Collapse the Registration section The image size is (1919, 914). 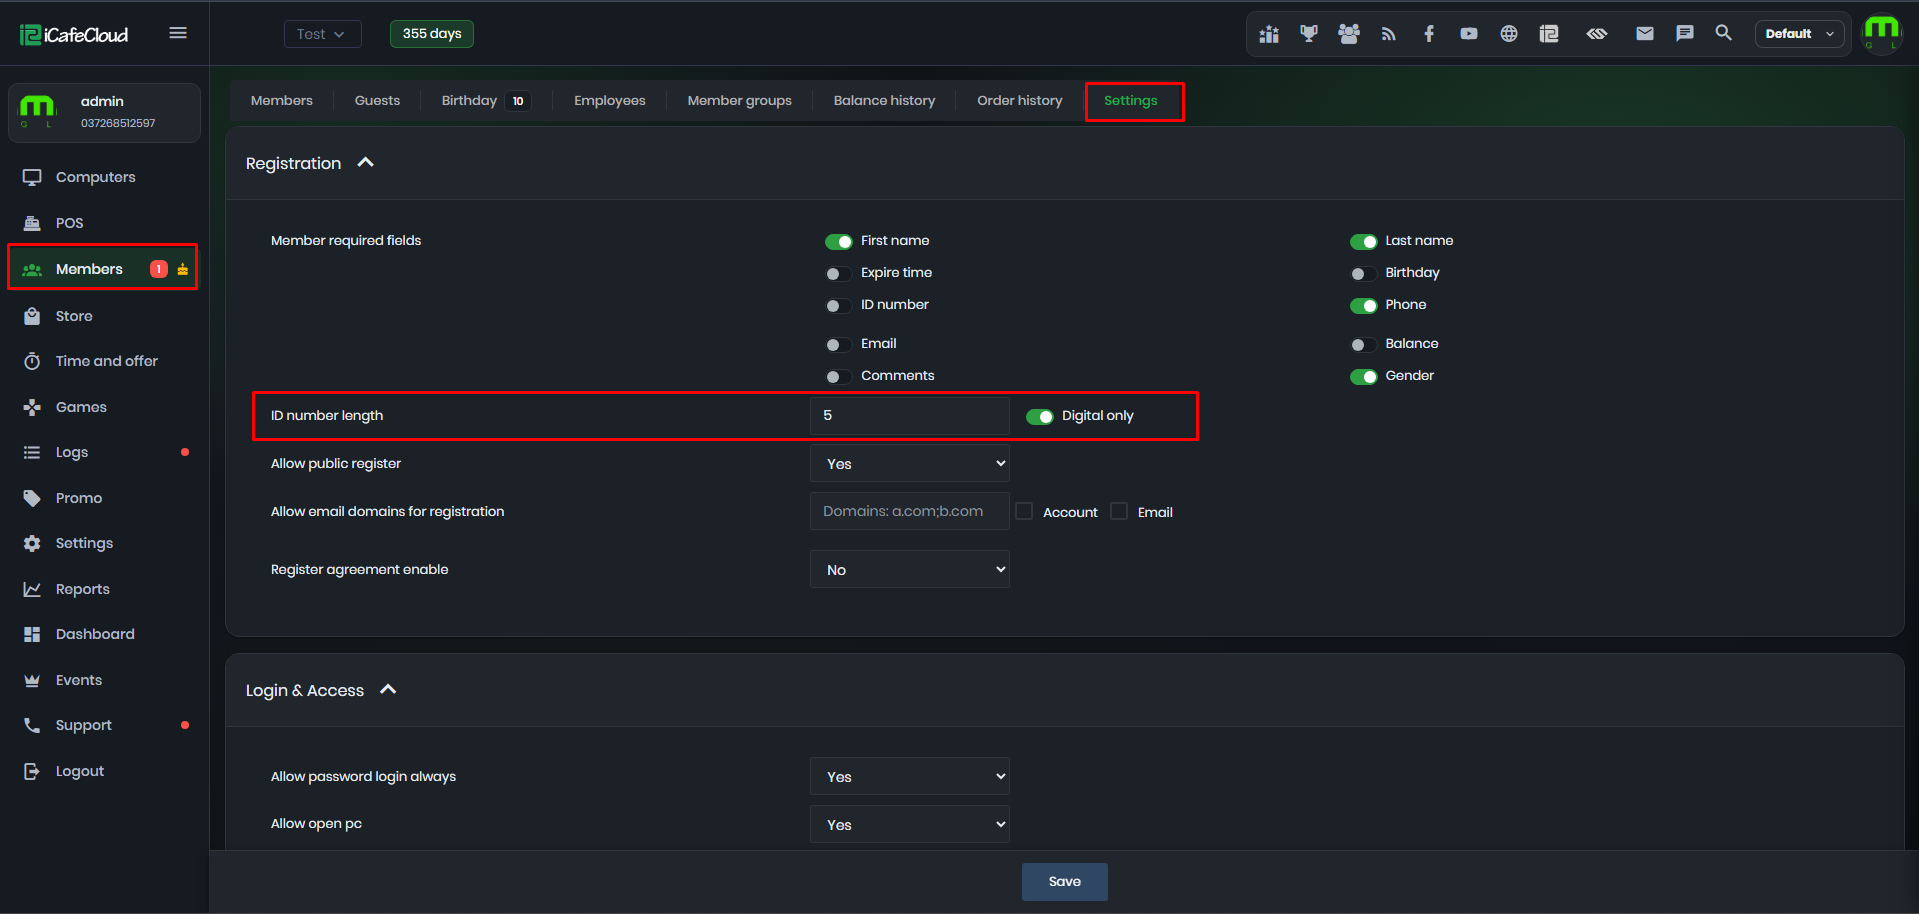366,162
